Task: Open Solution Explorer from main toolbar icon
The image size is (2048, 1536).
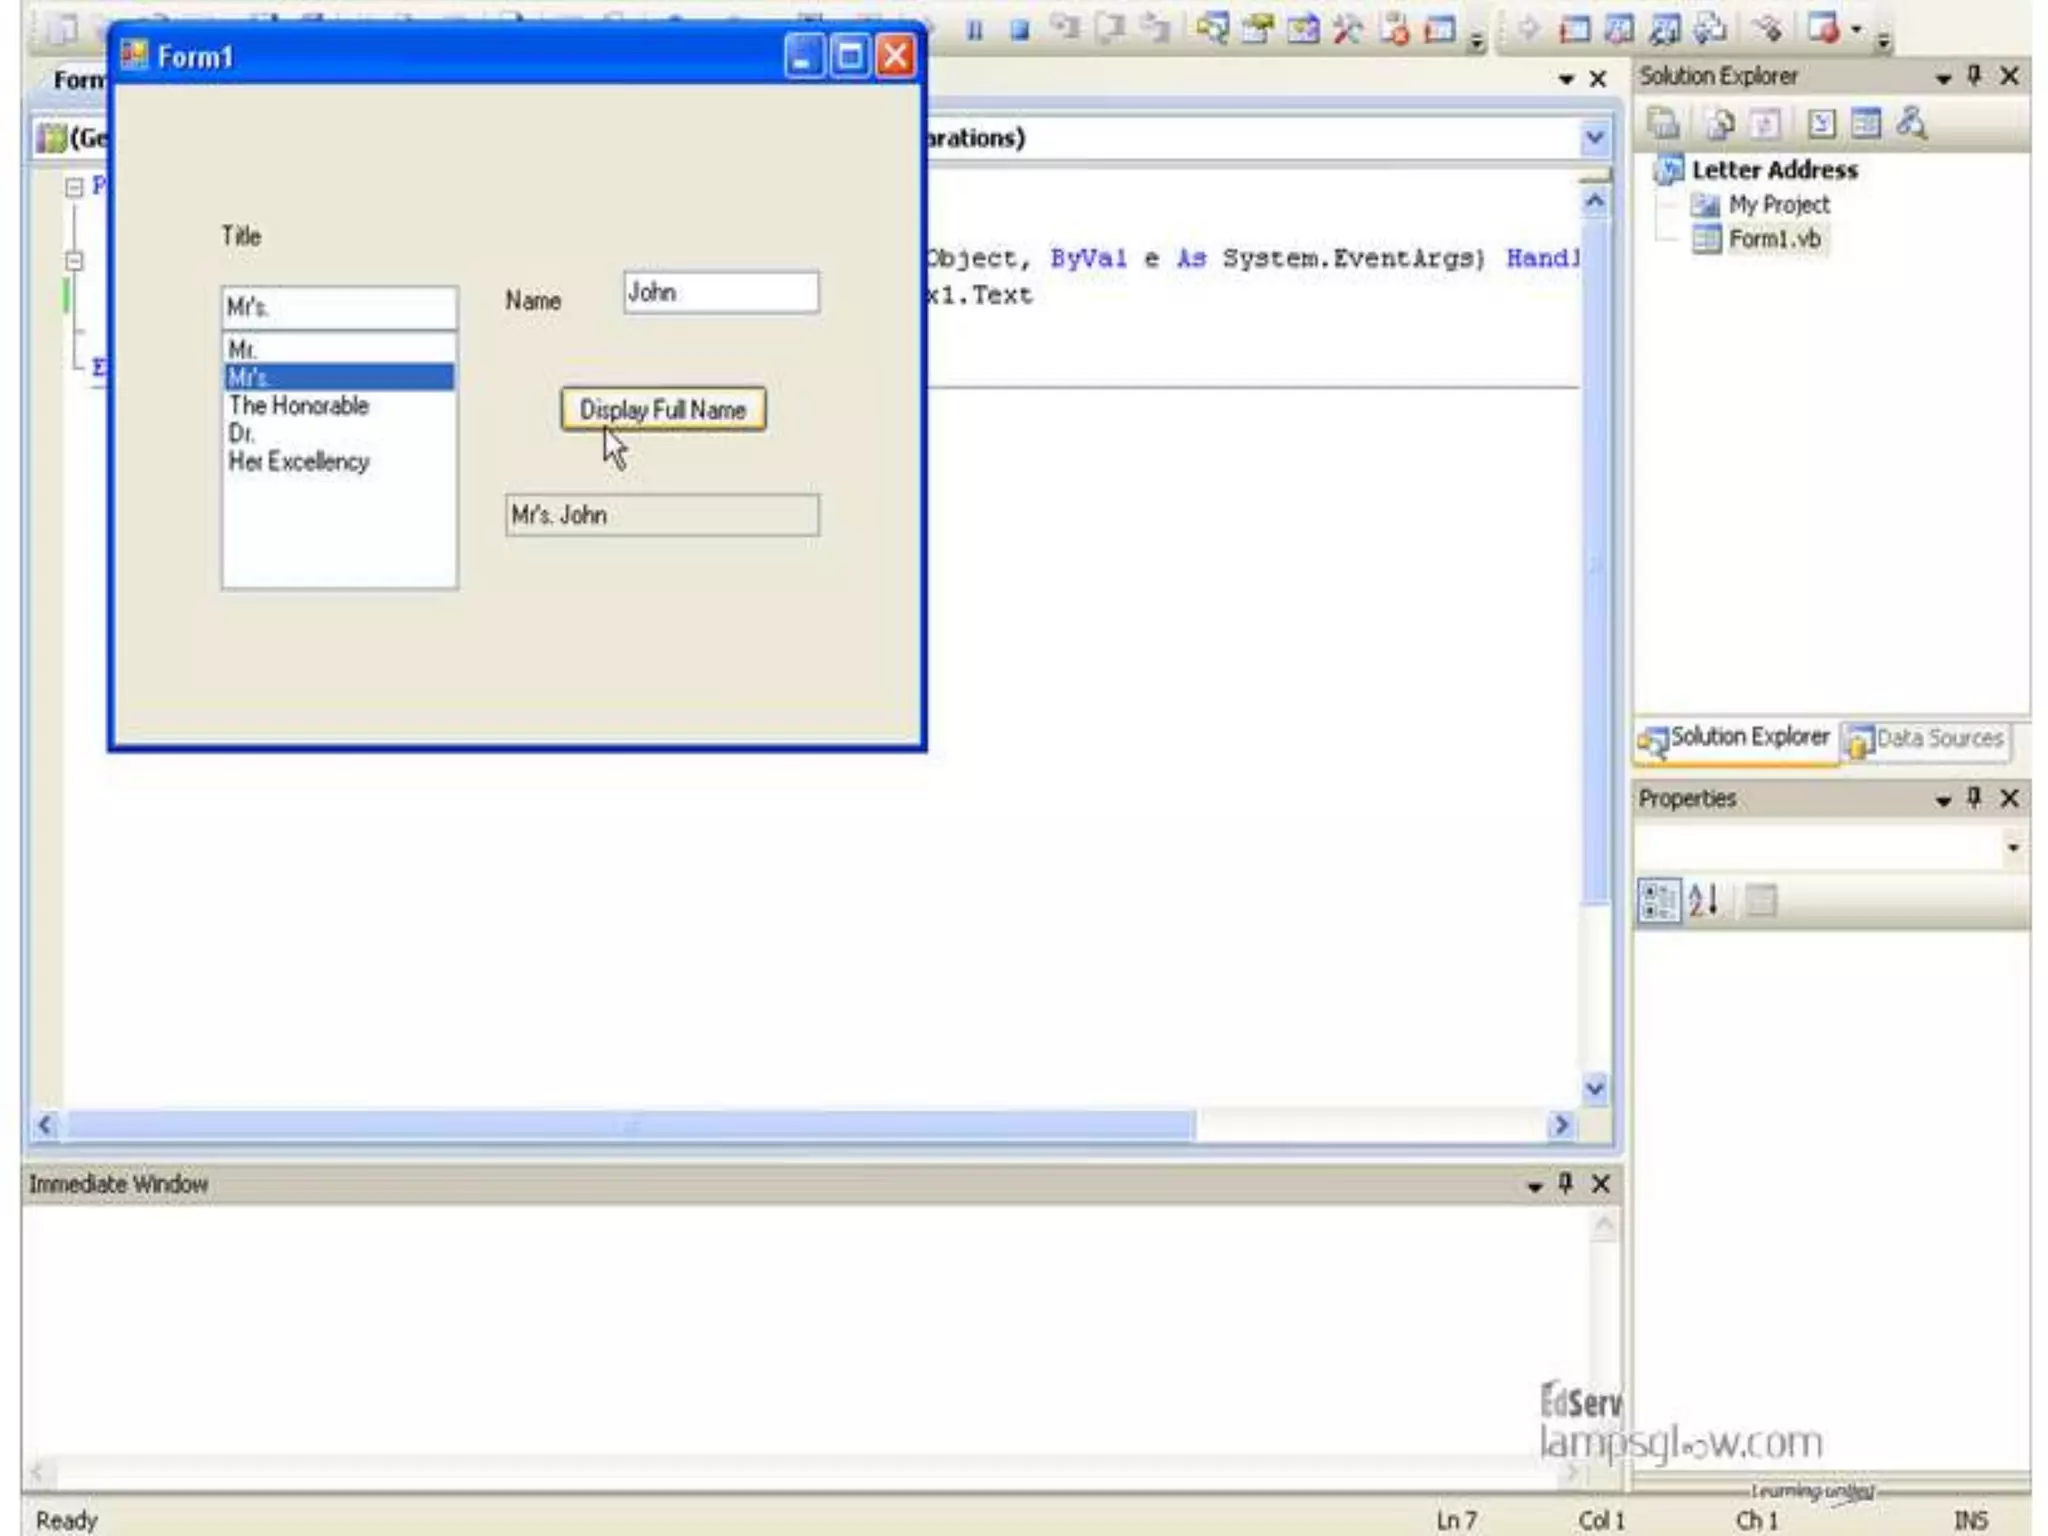Action: coord(1212,29)
